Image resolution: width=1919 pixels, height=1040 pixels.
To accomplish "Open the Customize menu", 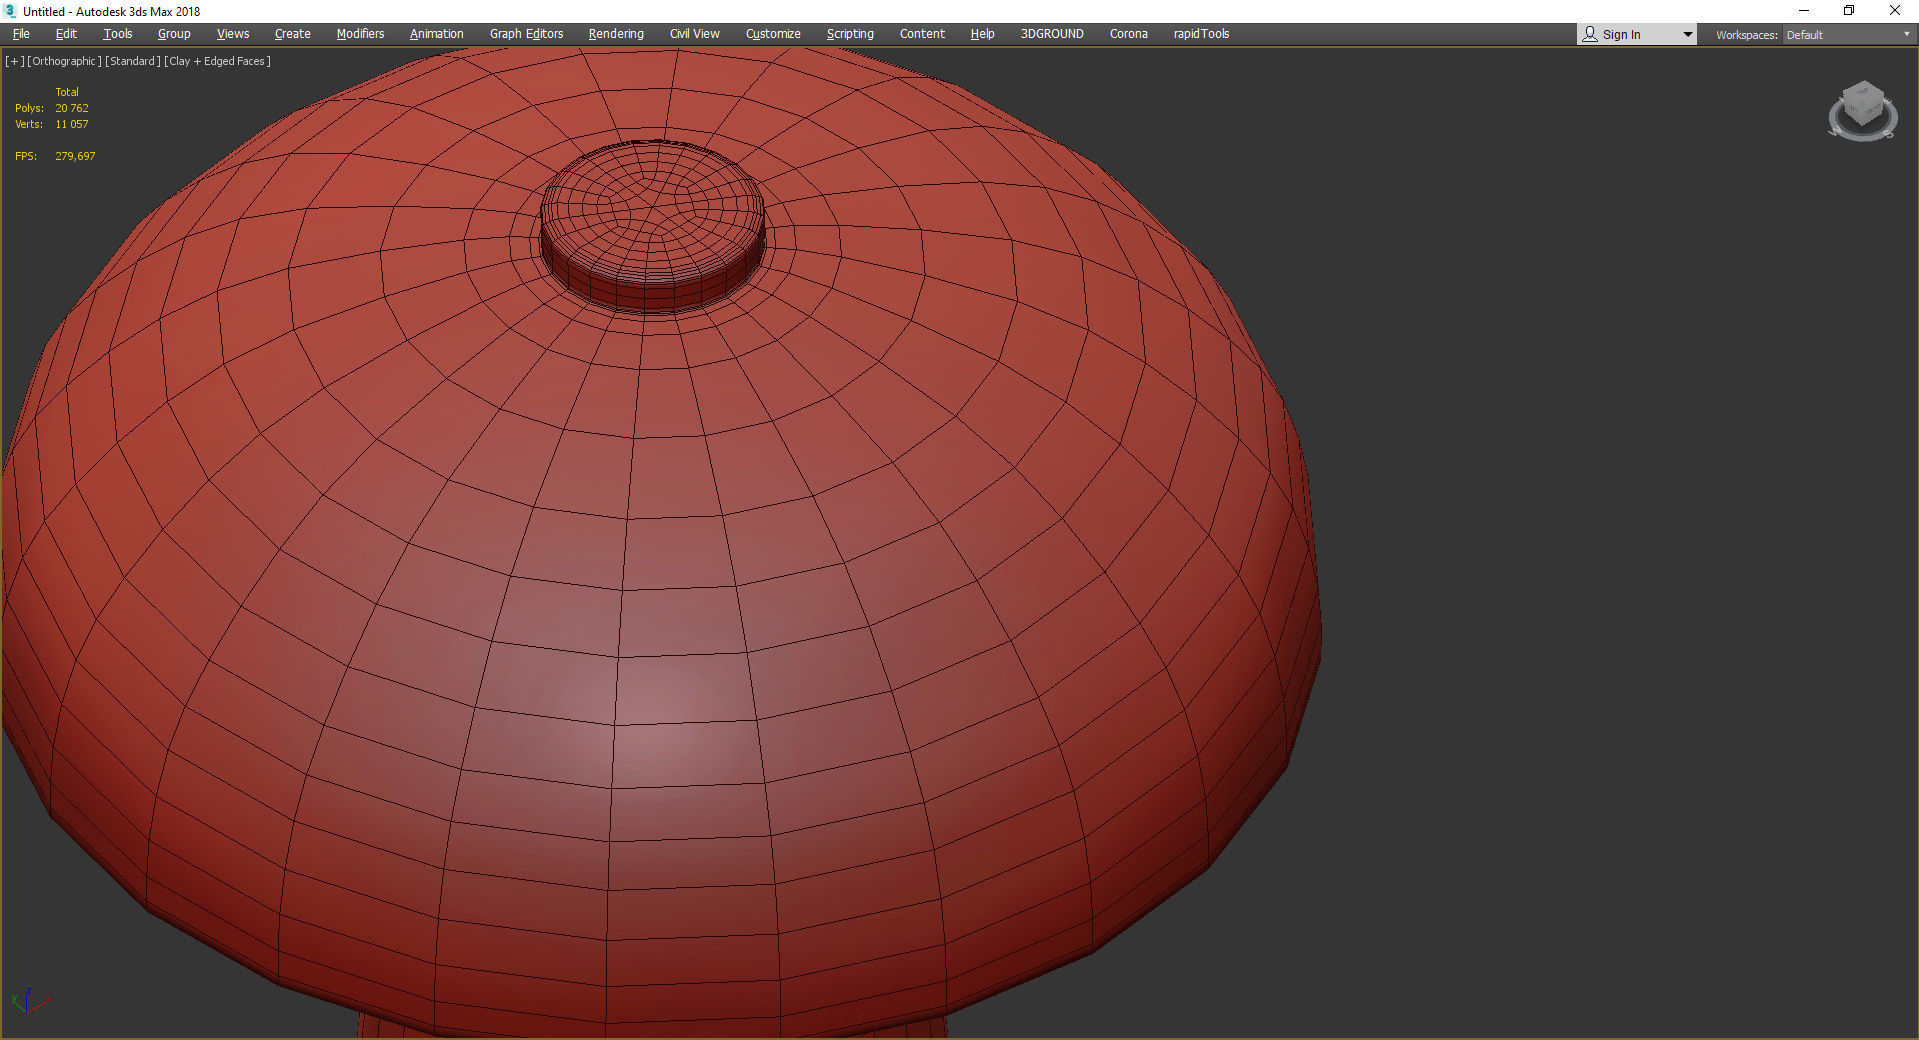I will coord(773,34).
